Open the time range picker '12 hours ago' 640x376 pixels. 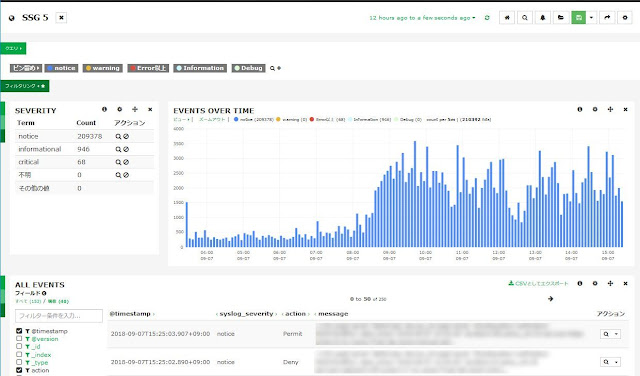(422, 18)
